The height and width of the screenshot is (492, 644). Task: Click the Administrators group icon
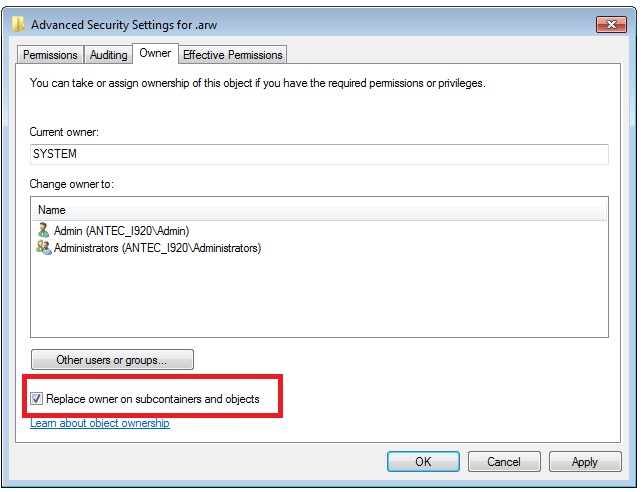[44, 247]
